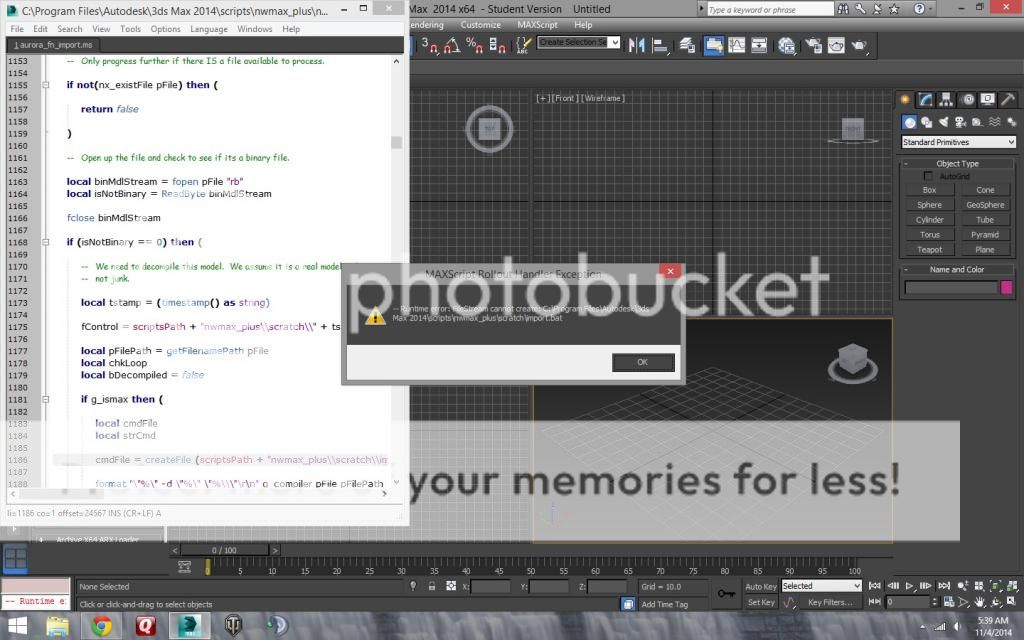1024x640 pixels.
Task: Click the magenta object color swatch
Action: (1007, 287)
